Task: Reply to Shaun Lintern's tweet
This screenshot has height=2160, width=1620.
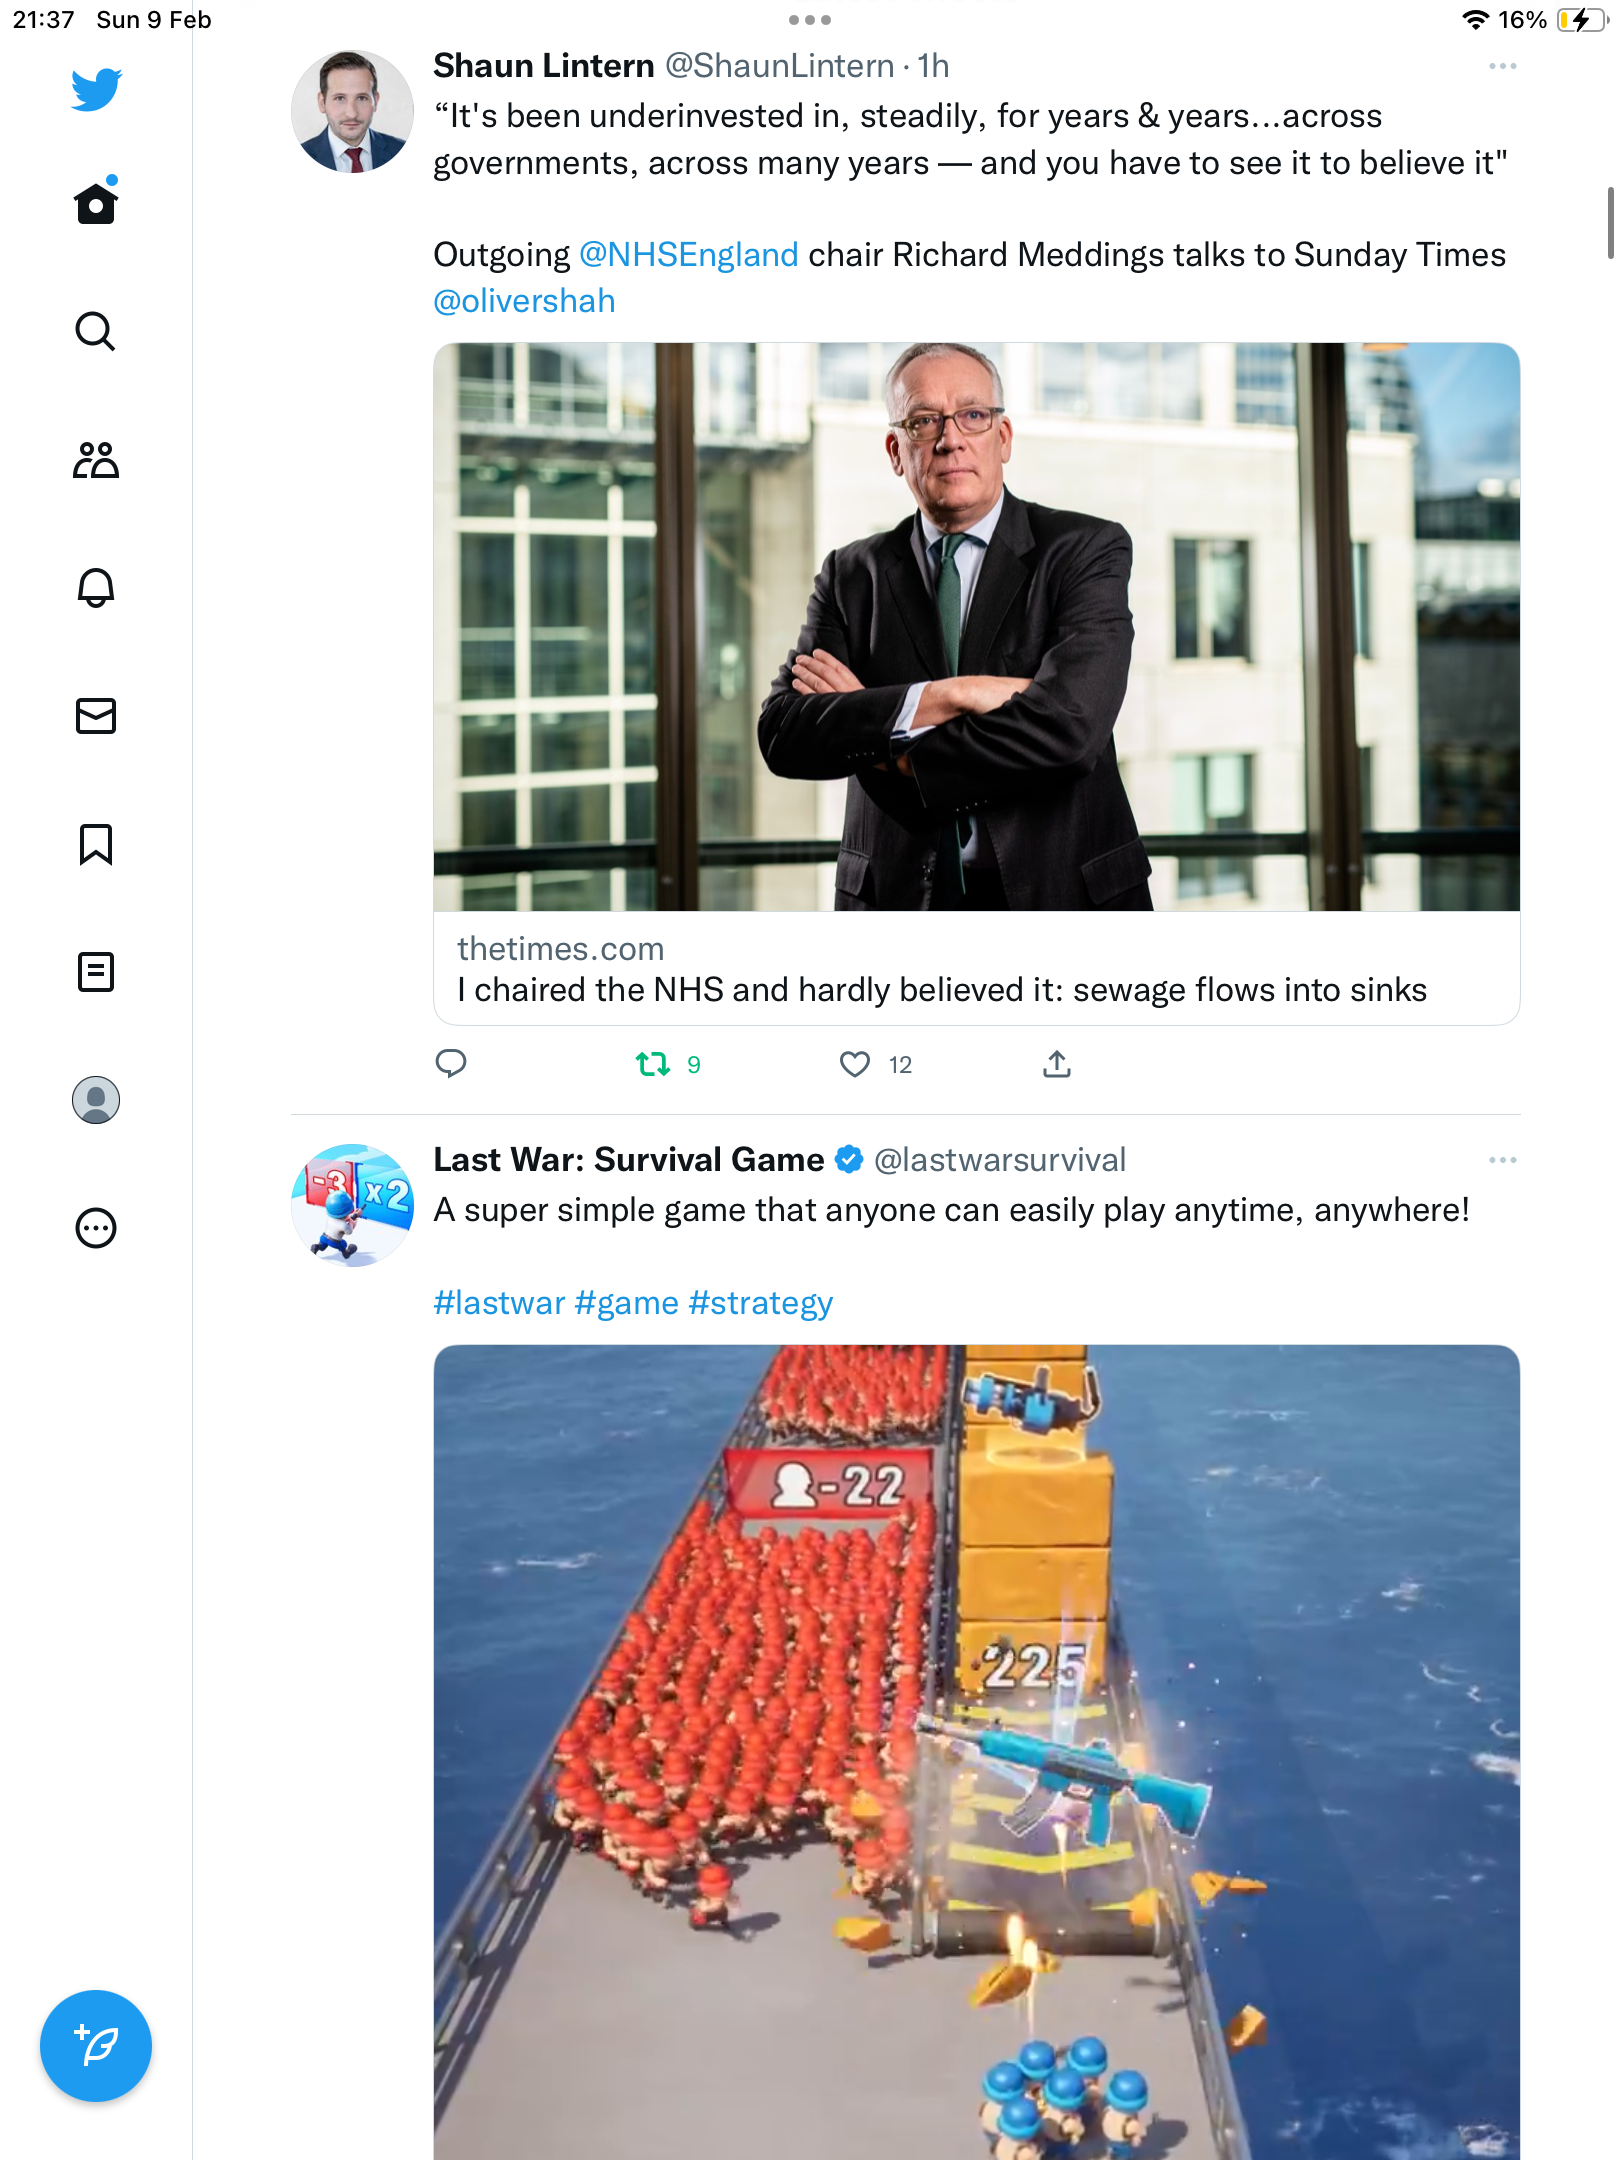Action: pos(451,1063)
